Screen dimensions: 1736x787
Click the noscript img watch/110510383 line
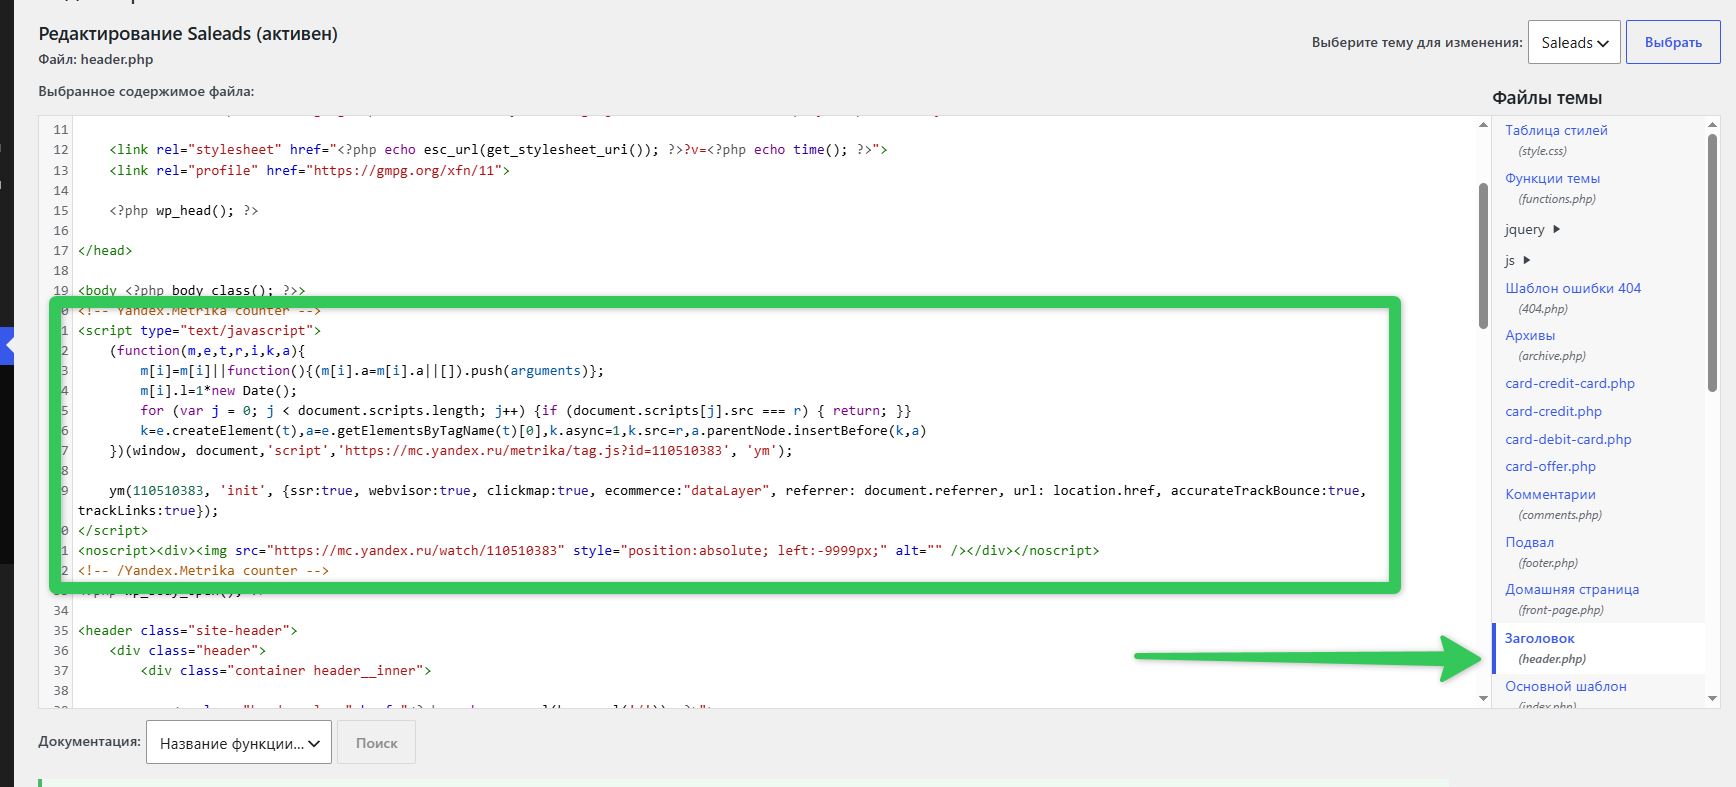(x=589, y=550)
